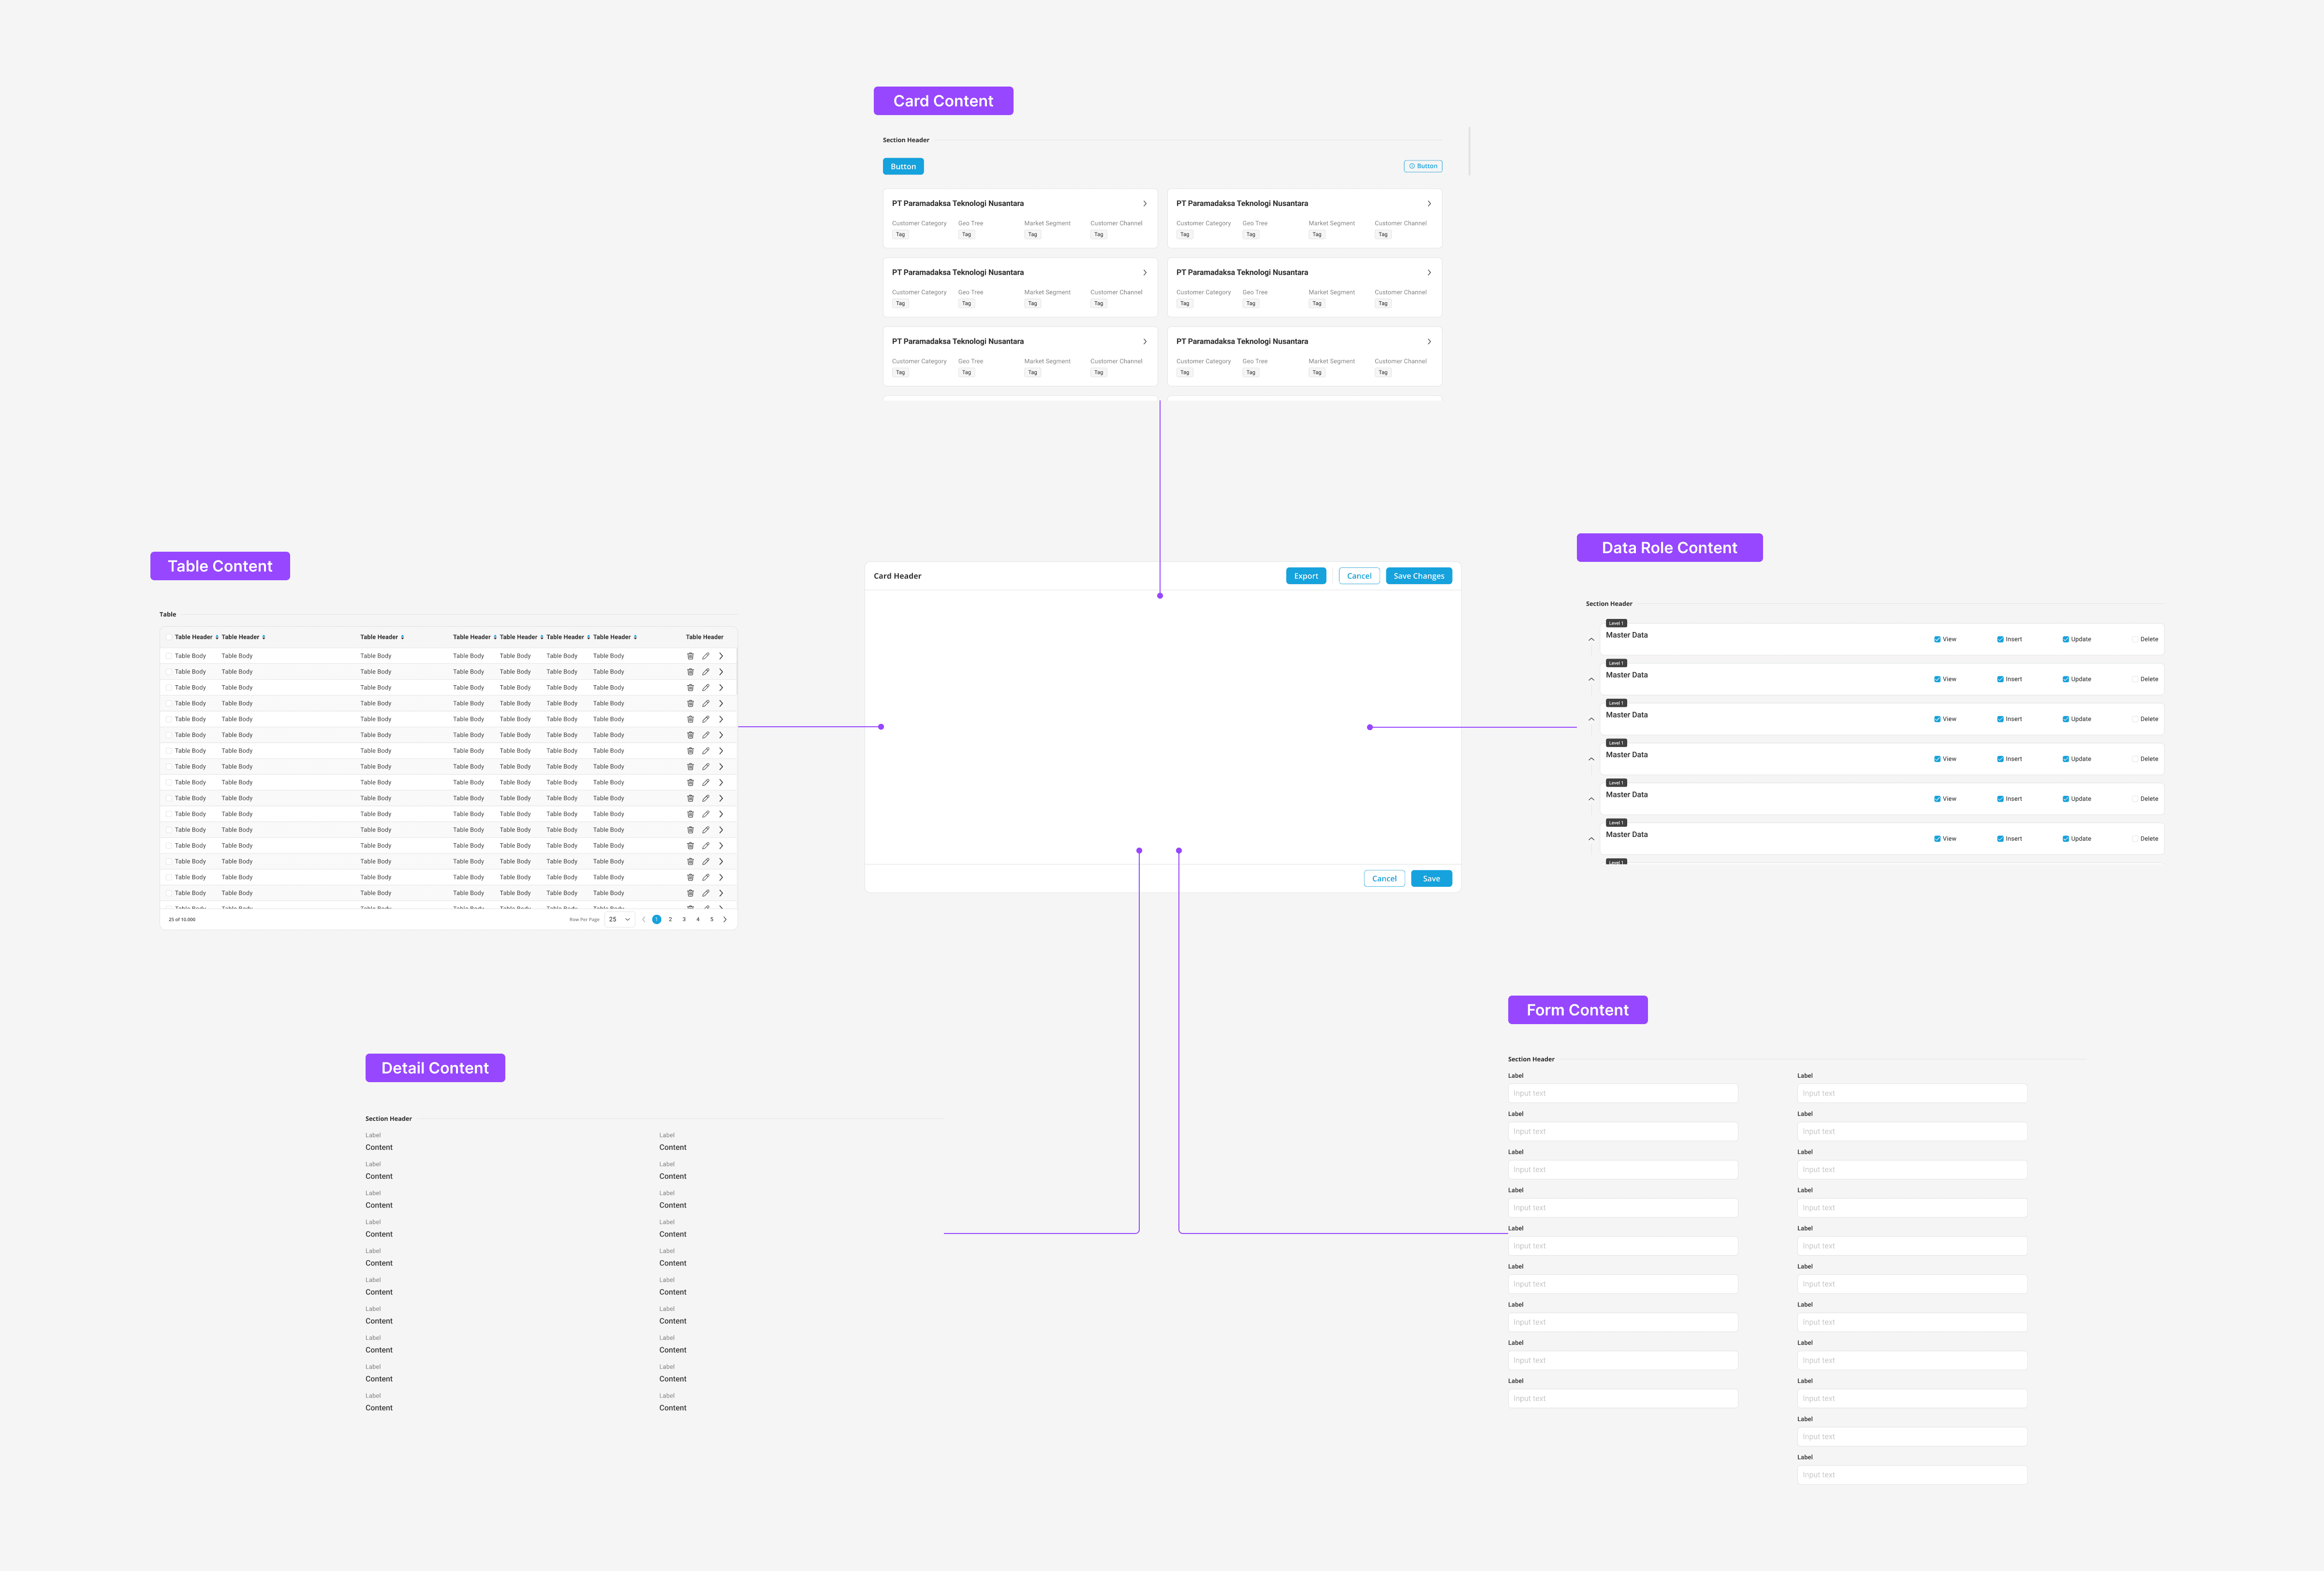The height and width of the screenshot is (1571, 2324).
Task: Click right chevron in first table row
Action: 721,656
